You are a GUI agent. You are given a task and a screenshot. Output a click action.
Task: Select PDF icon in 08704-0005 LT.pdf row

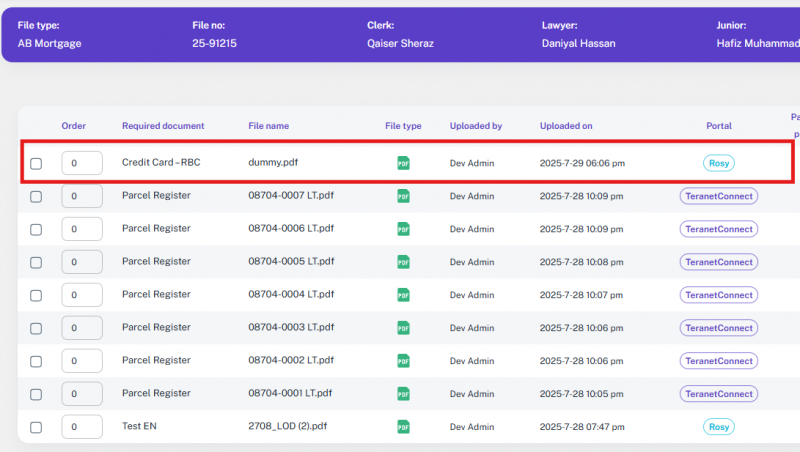(x=403, y=262)
